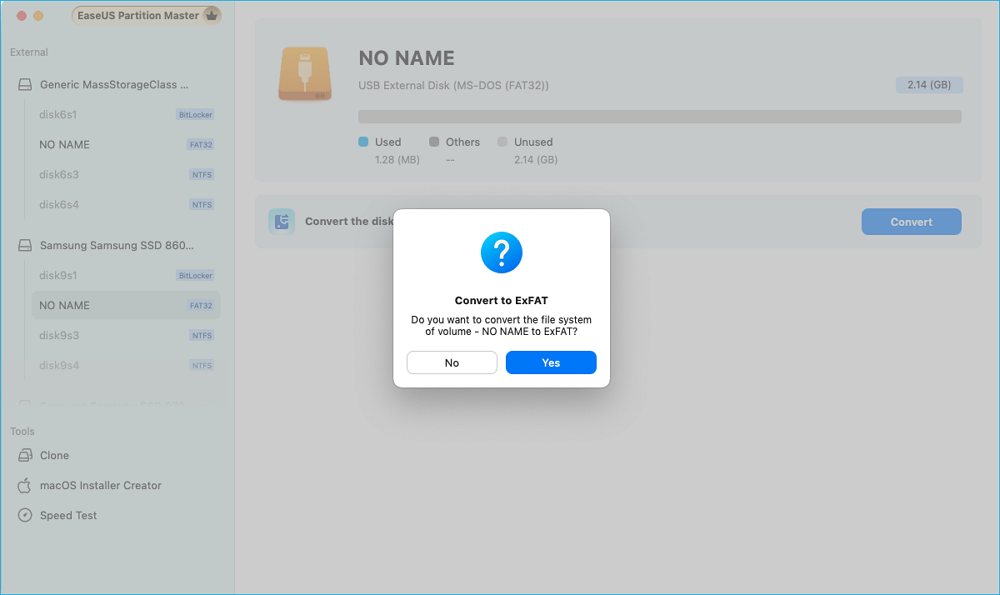Select the Samsung SSD 860 drive icon

(x=25, y=245)
